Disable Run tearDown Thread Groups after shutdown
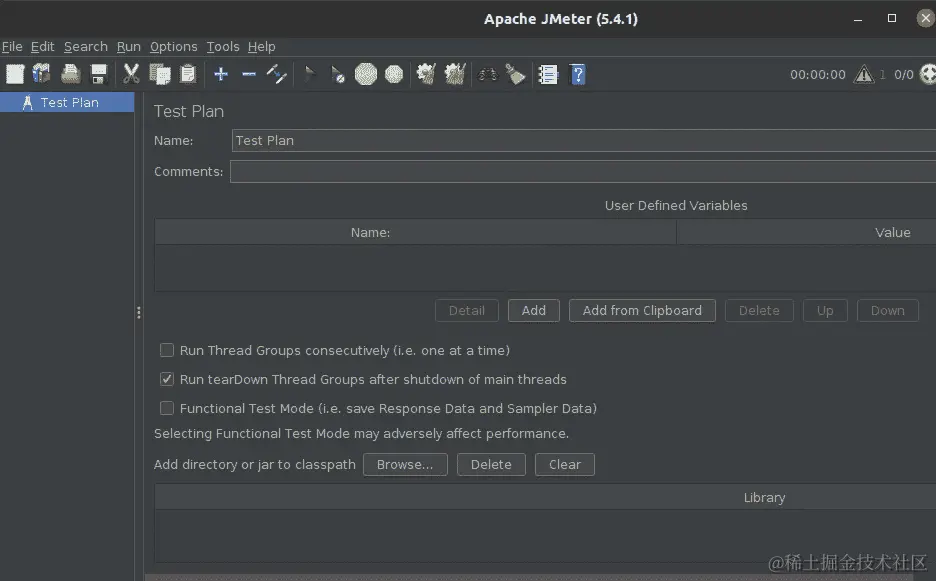936x581 pixels. coord(167,379)
